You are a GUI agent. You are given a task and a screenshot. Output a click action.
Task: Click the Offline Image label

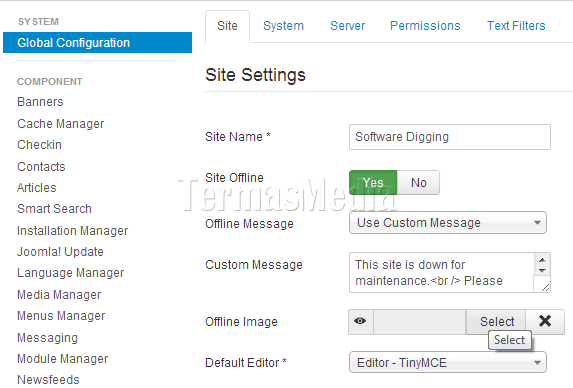[242, 322]
